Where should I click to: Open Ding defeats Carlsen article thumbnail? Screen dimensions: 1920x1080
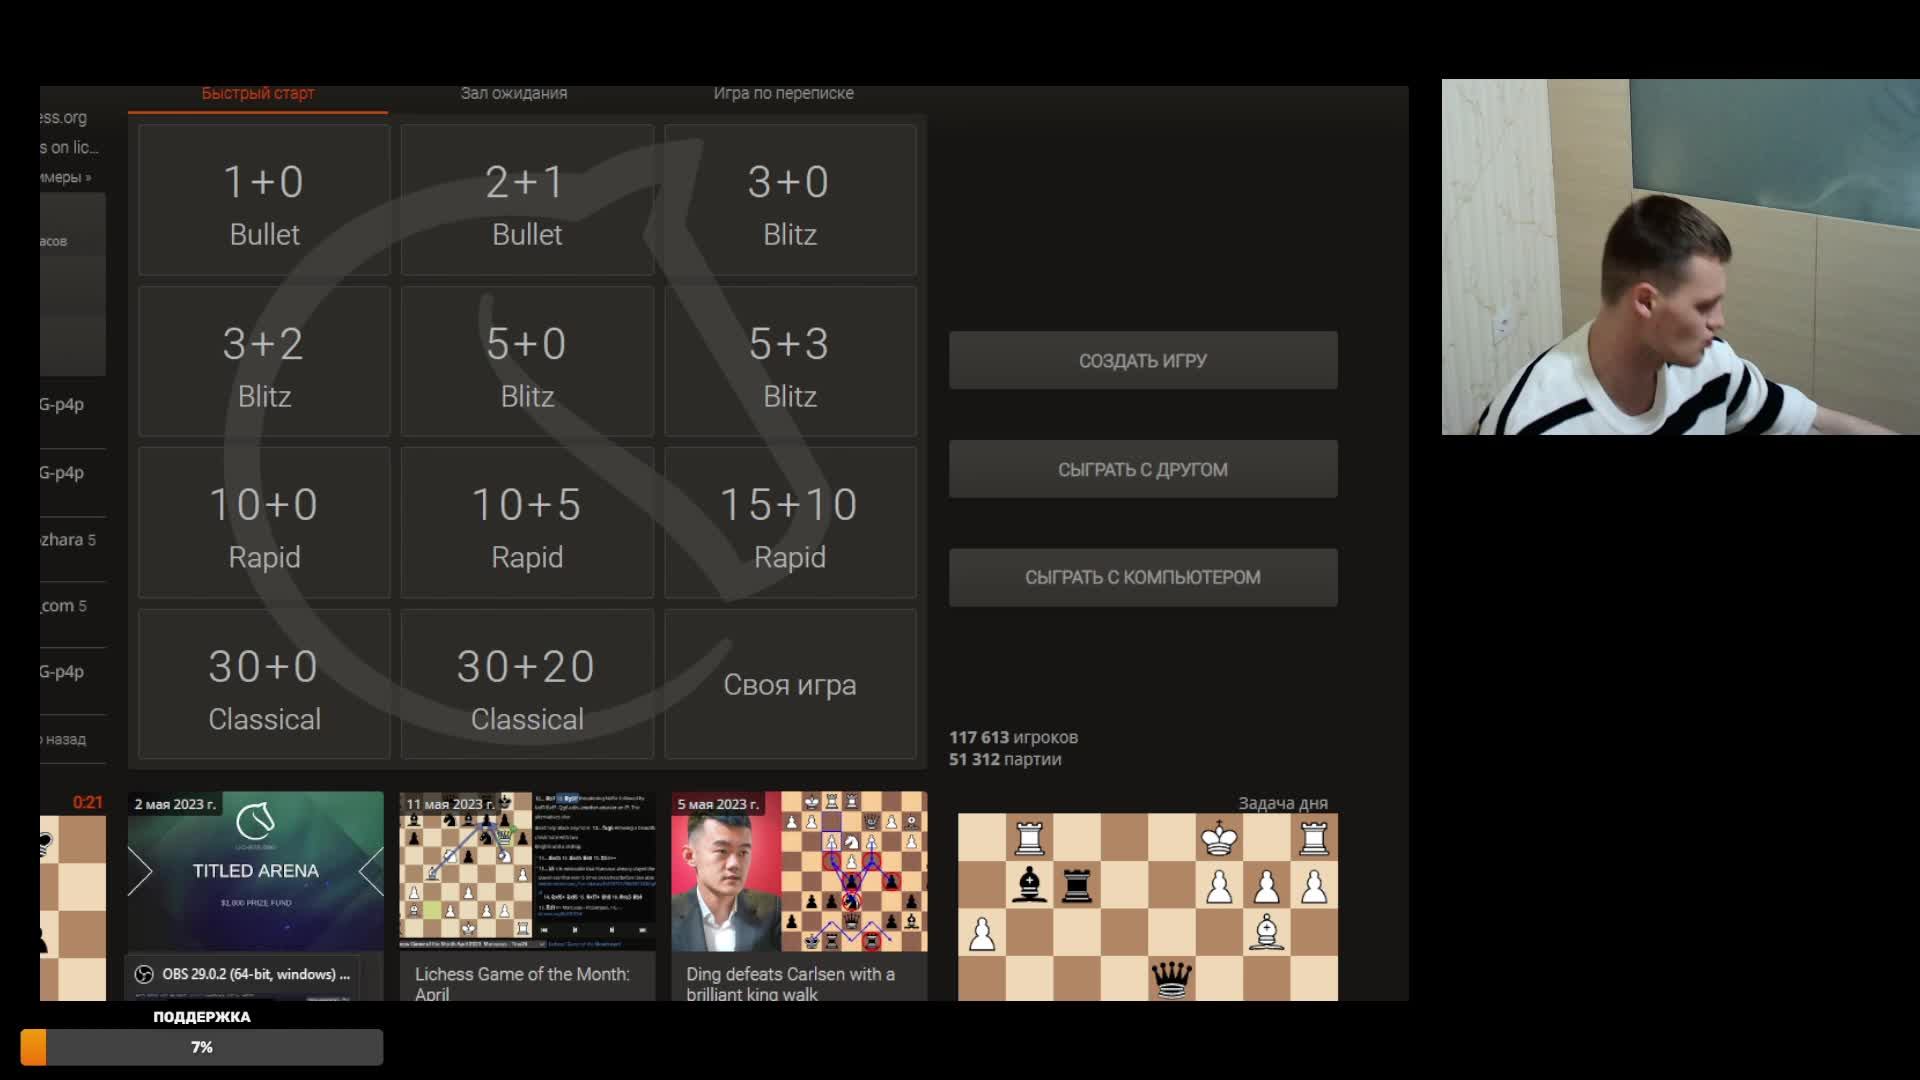pos(799,872)
